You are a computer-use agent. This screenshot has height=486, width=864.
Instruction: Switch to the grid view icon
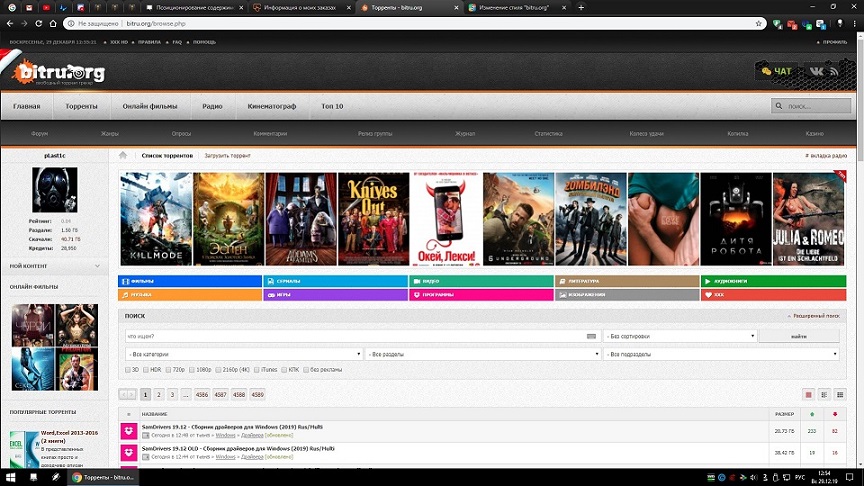pos(840,395)
